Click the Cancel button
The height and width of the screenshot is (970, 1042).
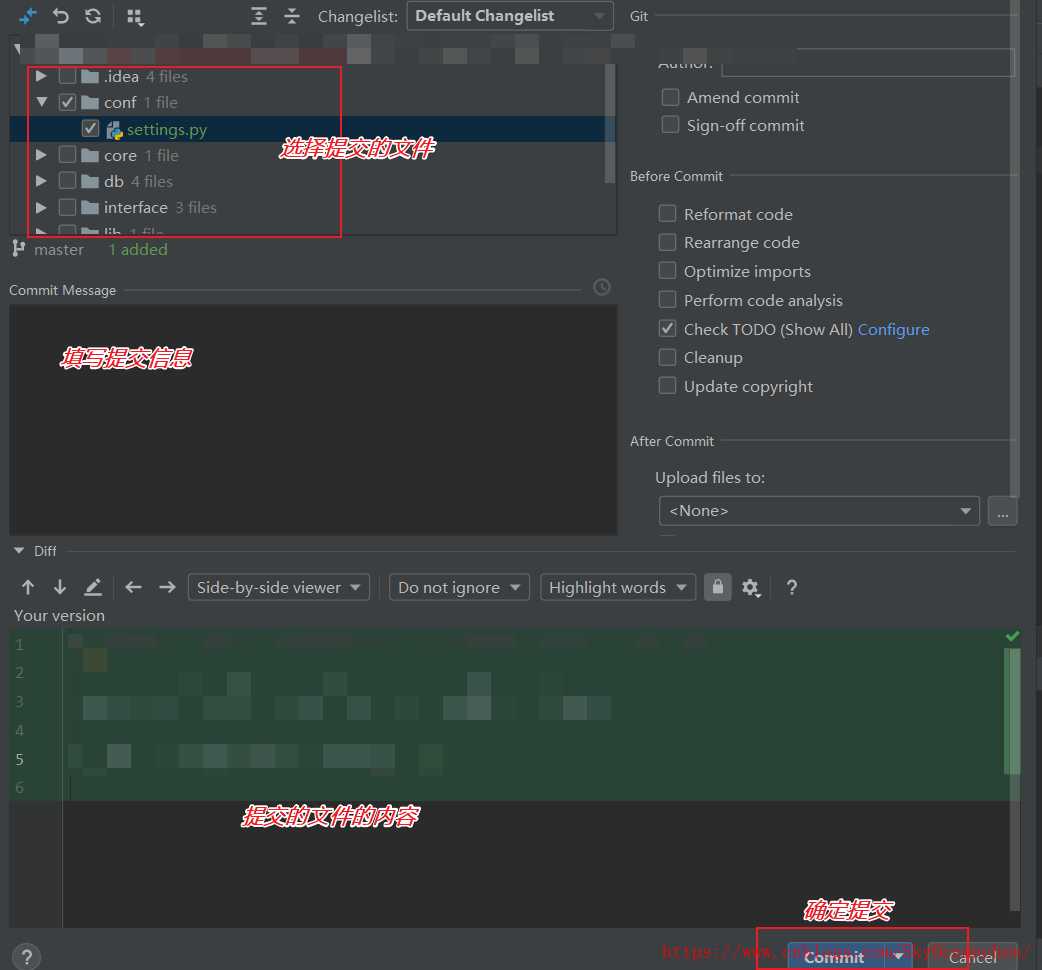point(972,957)
